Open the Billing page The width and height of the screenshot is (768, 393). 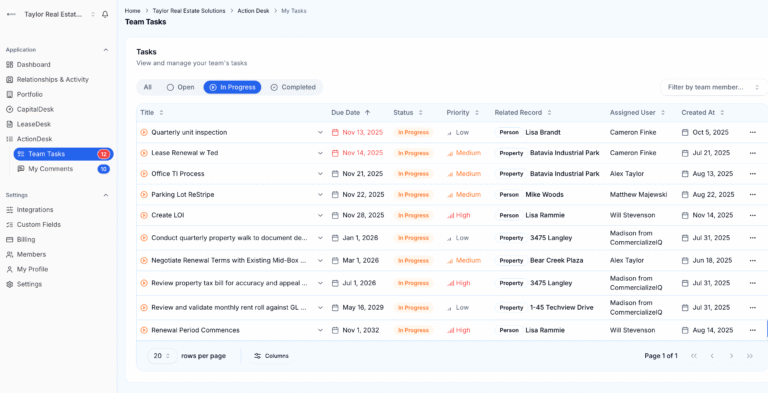click(25, 240)
